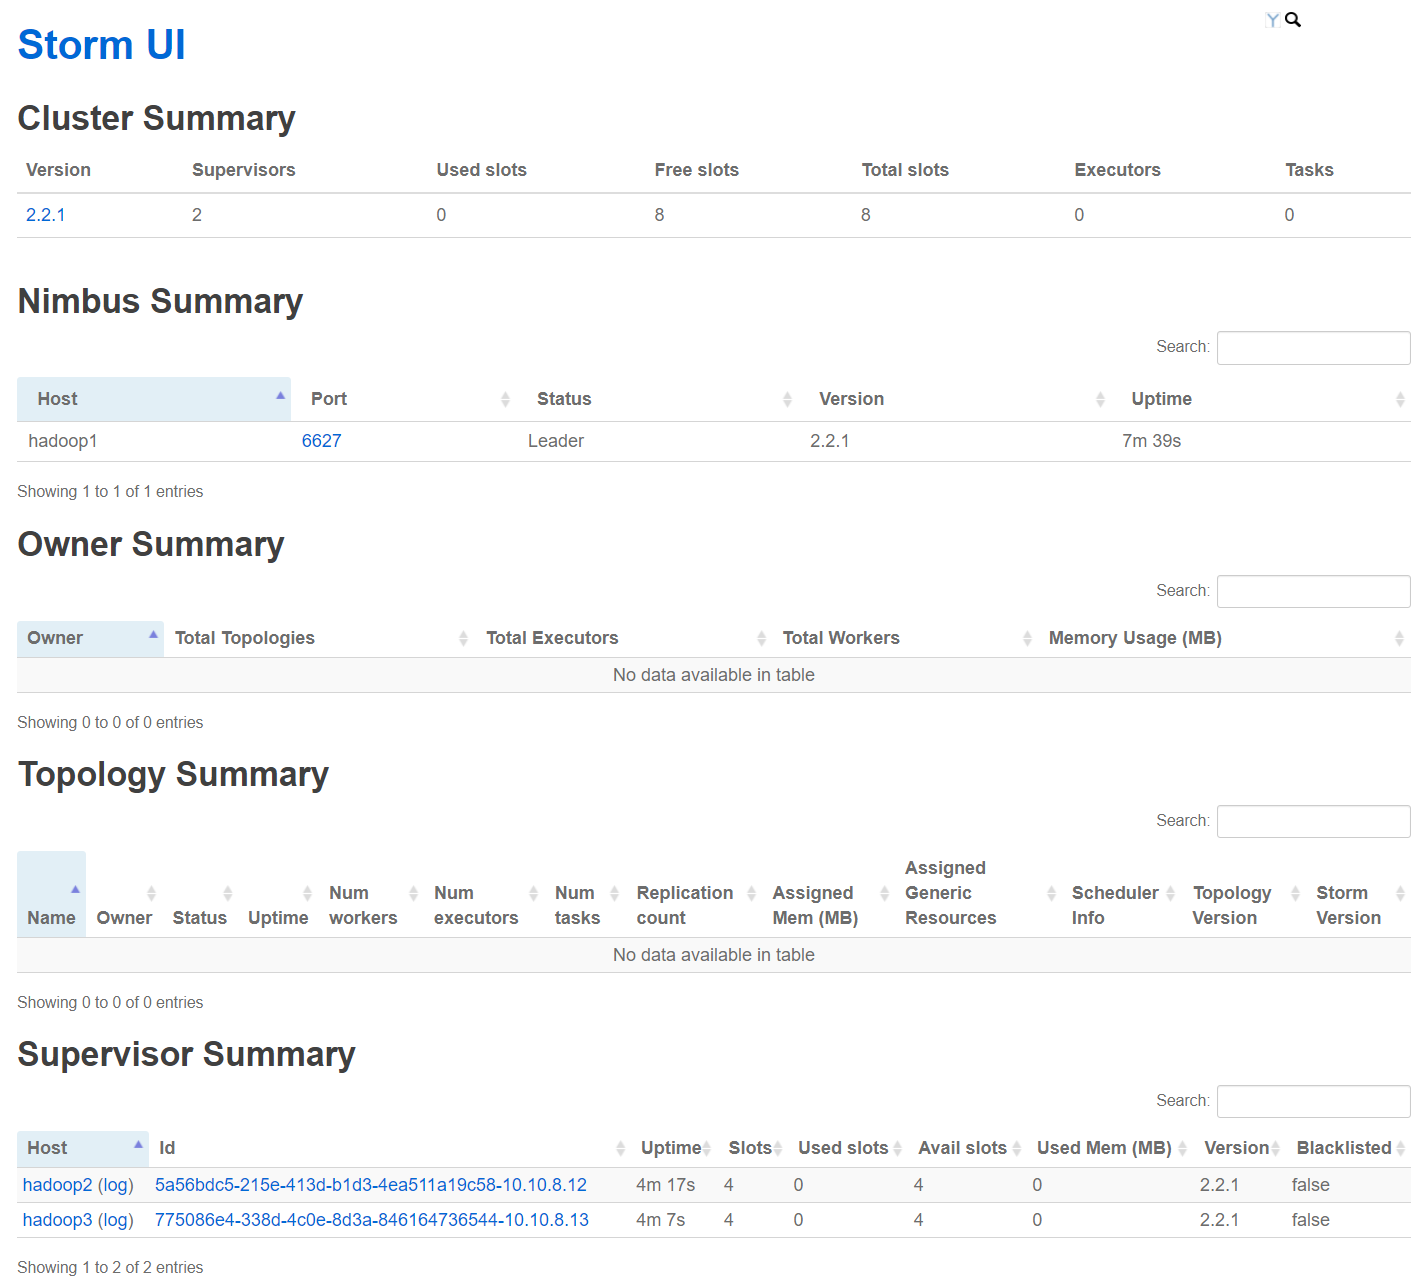This screenshot has height=1287, width=1427.
Task: Sort Topology Summary by Num workers arrows
Action: (413, 893)
